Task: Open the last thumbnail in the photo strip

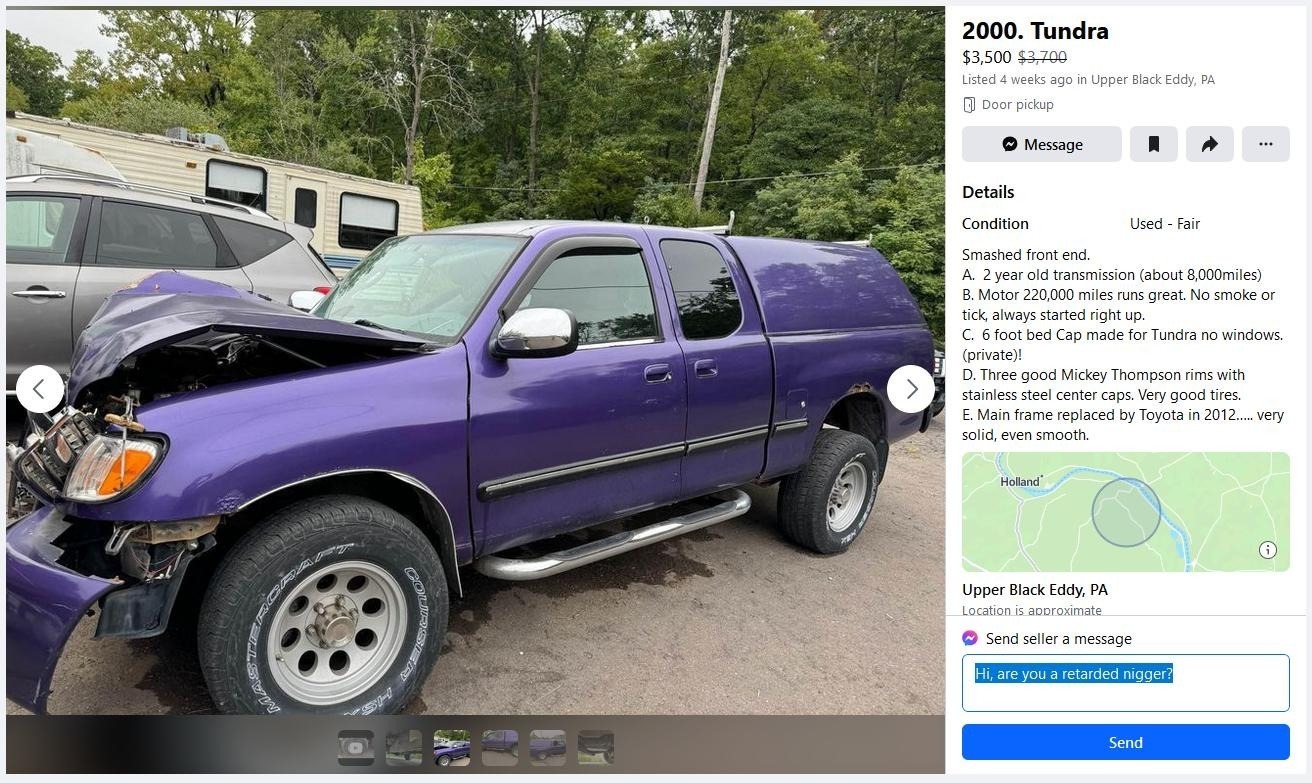Action: (596, 747)
